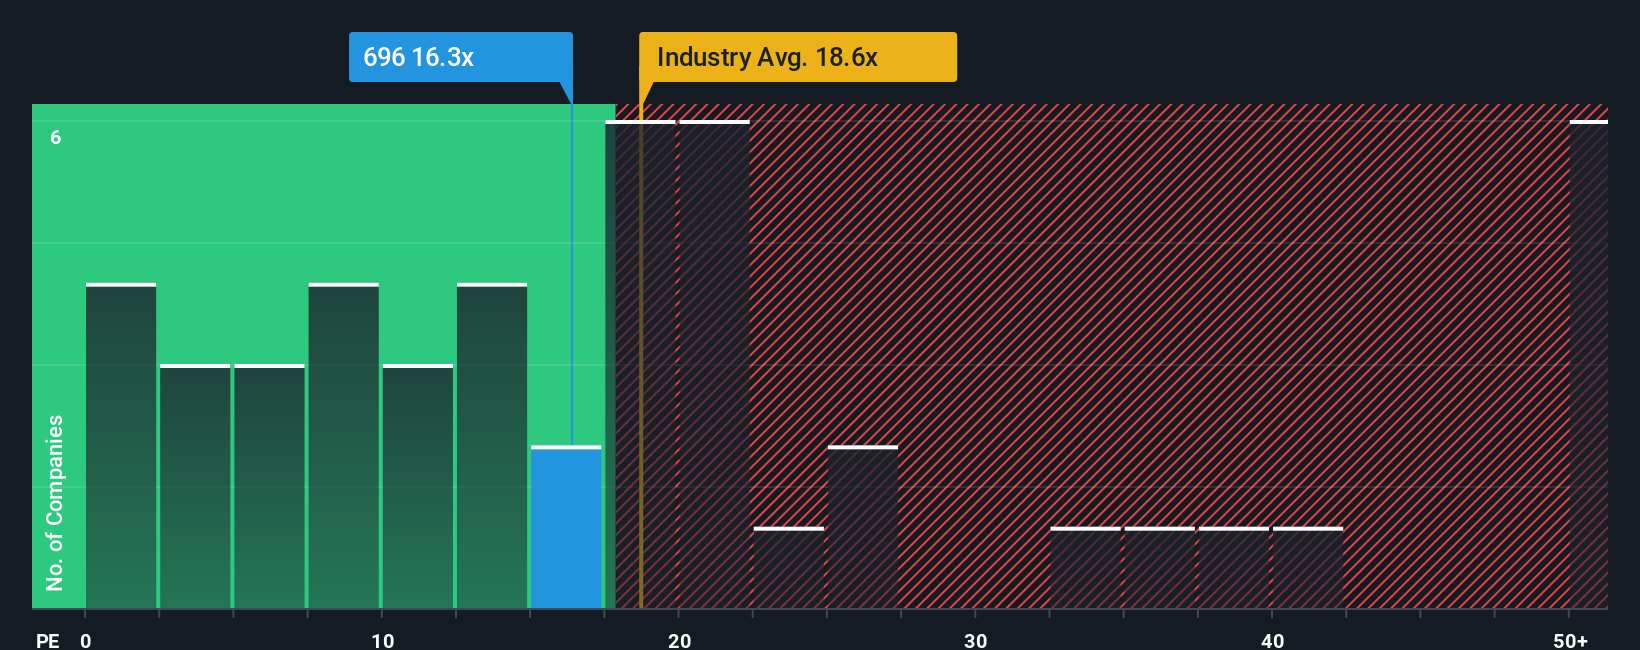Click the y-axis value '6'
The height and width of the screenshot is (650, 1640).
pyautogui.click(x=56, y=137)
